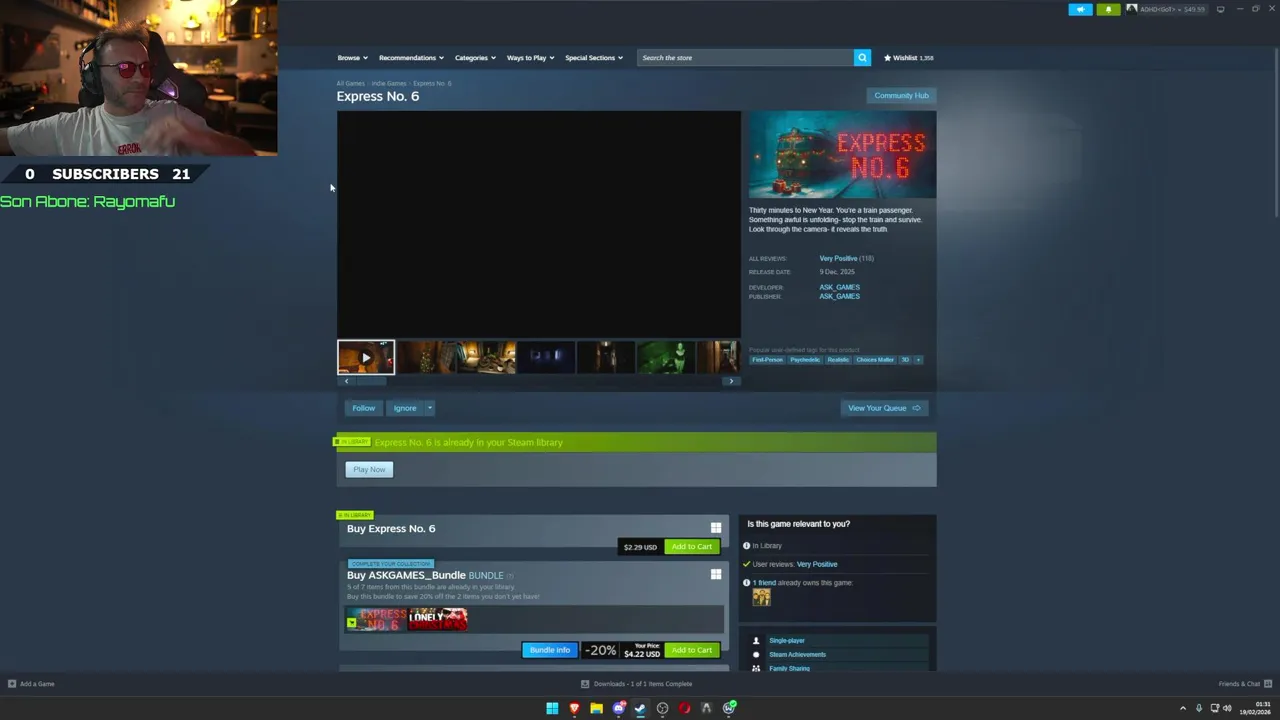Open Discord from taskbar
This screenshot has width=1280, height=720.
point(618,708)
